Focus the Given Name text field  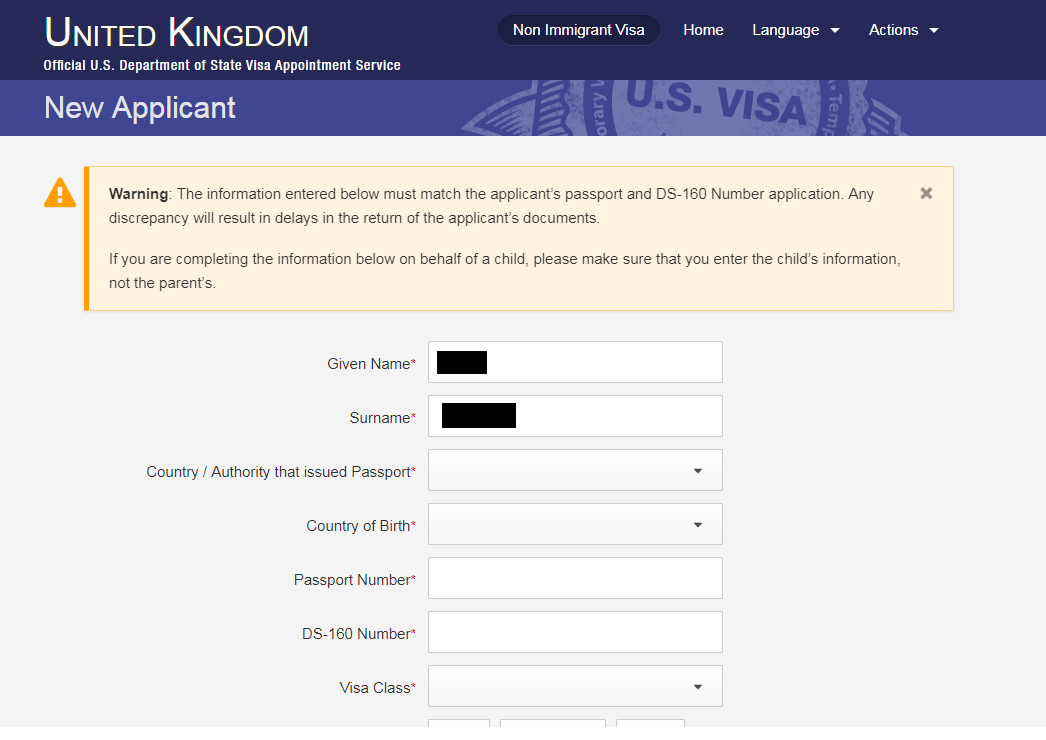click(575, 362)
